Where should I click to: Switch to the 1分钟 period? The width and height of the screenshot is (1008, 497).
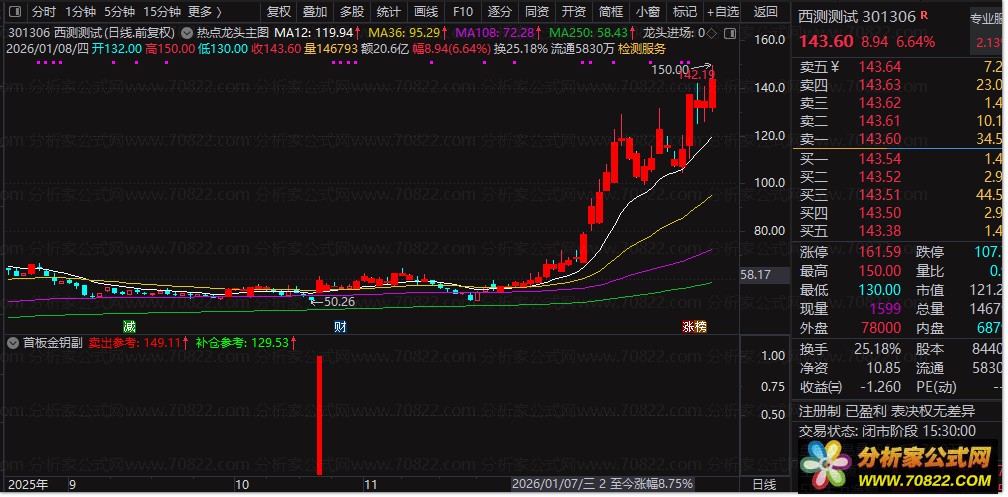click(x=81, y=12)
